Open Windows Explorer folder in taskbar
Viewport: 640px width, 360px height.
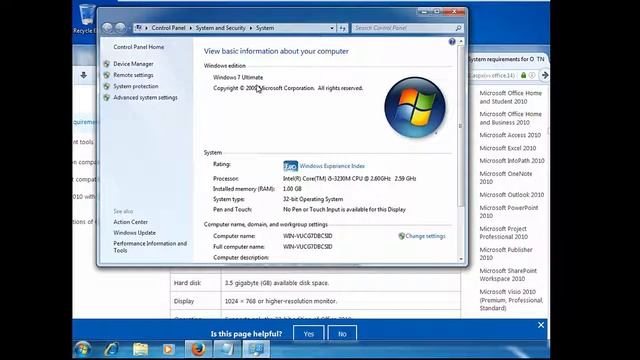140,349
